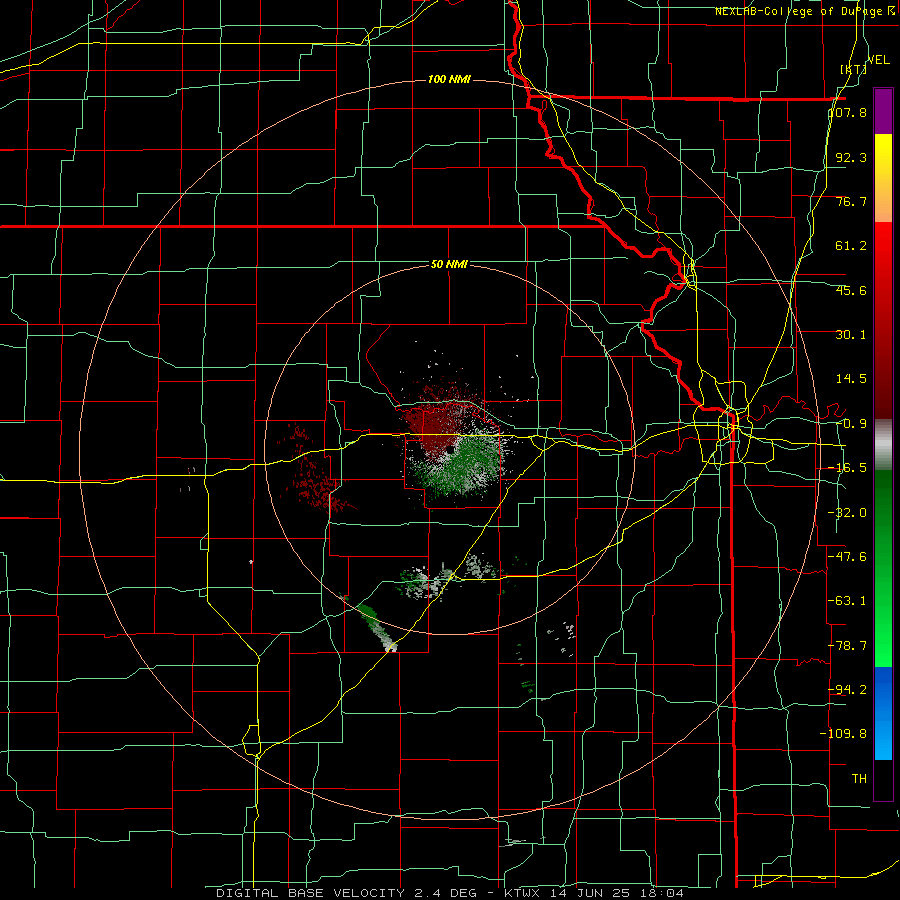900x900 pixels.
Task: Select the -109.8 velocity scale value
Action: pos(844,733)
